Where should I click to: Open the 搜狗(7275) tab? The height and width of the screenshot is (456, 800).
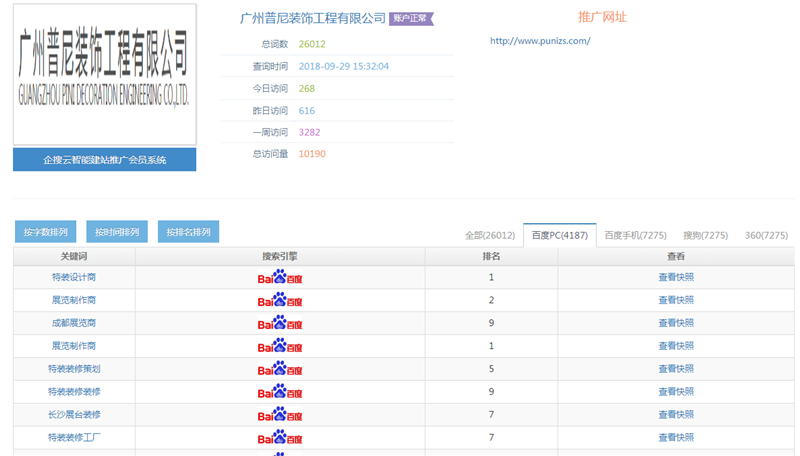tap(705, 236)
